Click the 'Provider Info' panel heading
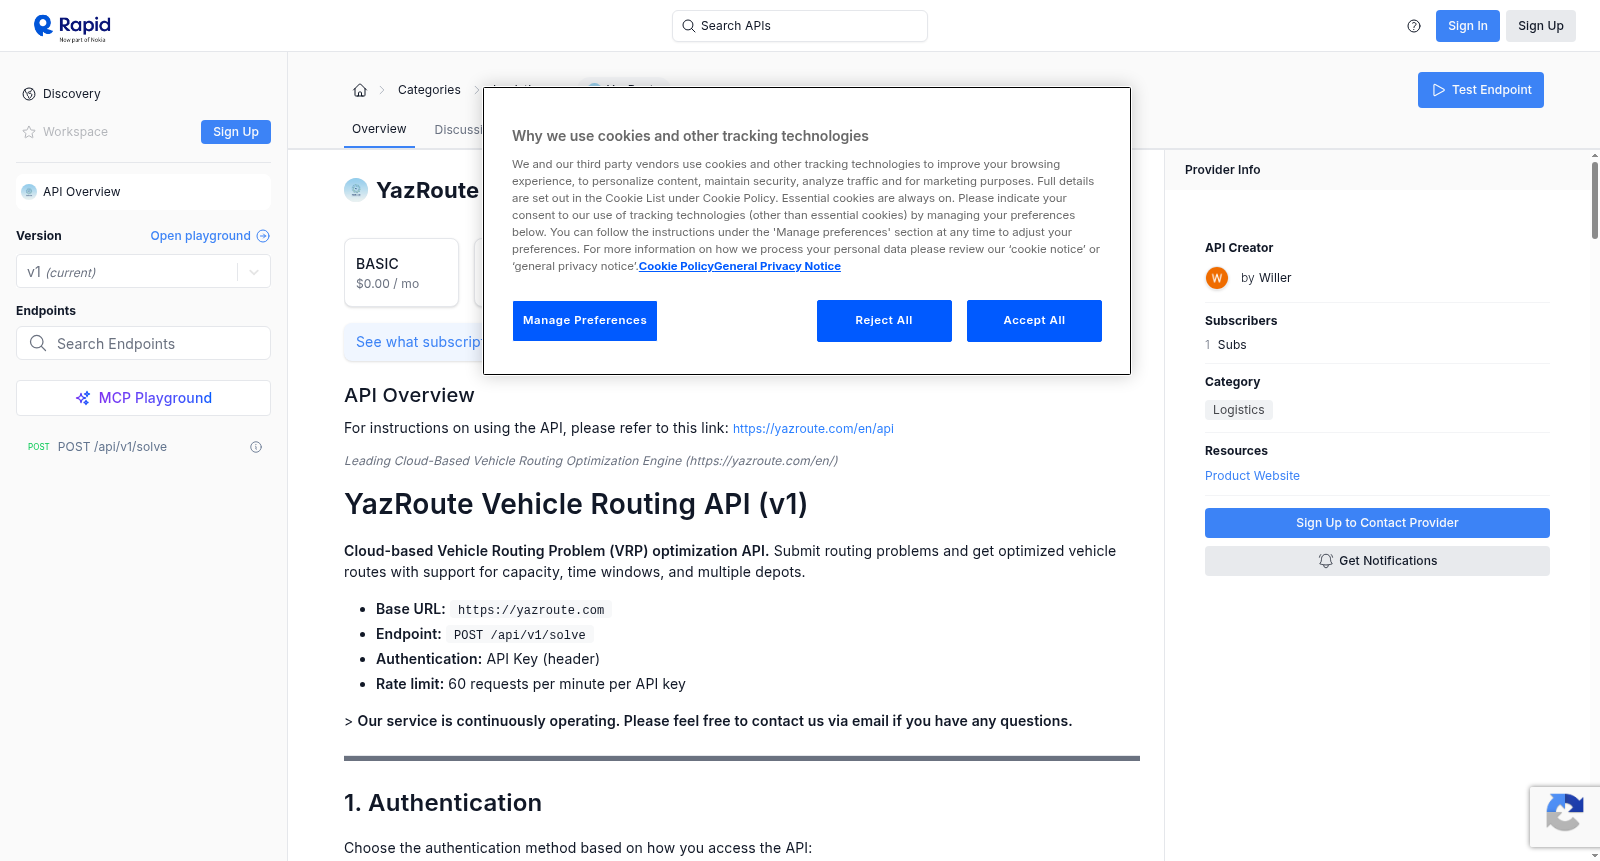The height and width of the screenshot is (861, 1600). (x=1222, y=170)
